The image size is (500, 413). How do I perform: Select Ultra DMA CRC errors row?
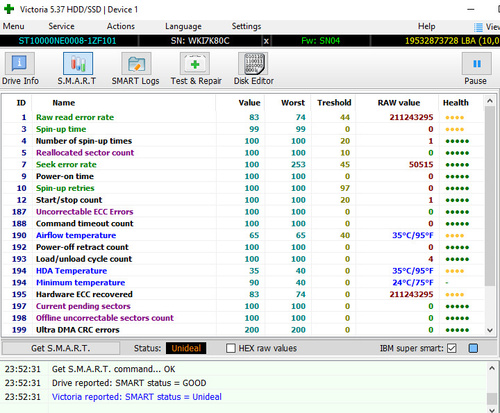click(243, 330)
